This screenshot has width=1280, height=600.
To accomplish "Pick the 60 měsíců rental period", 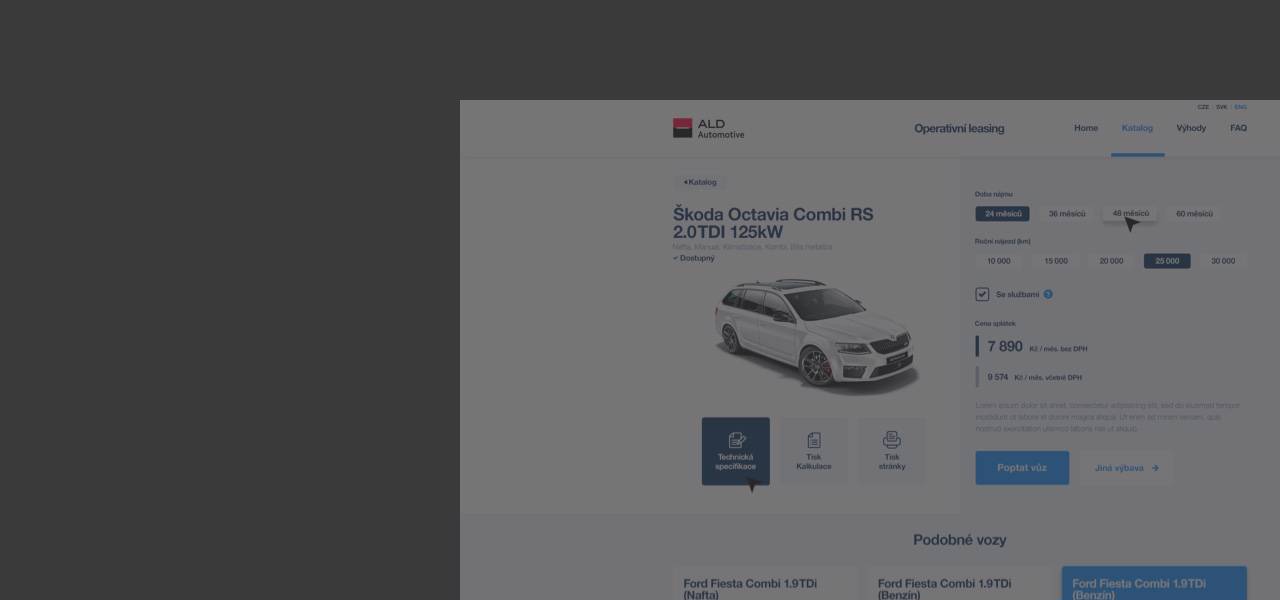I will (1194, 214).
